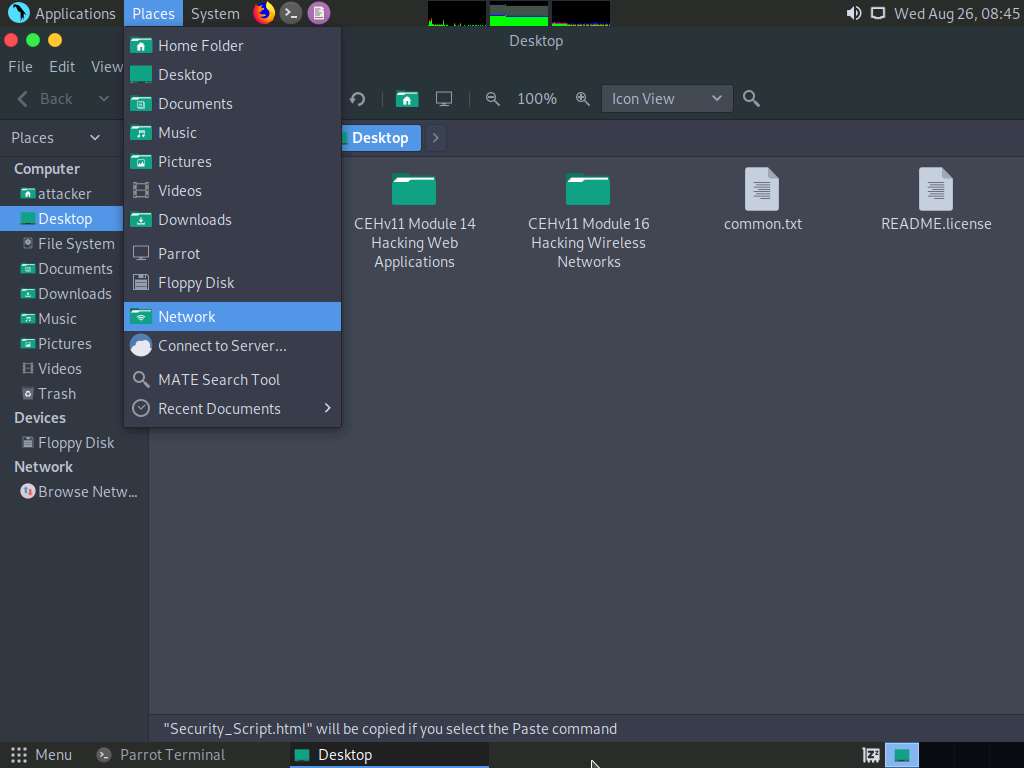Open the Icon View dropdown
The height and width of the screenshot is (768, 1024).
(x=666, y=99)
